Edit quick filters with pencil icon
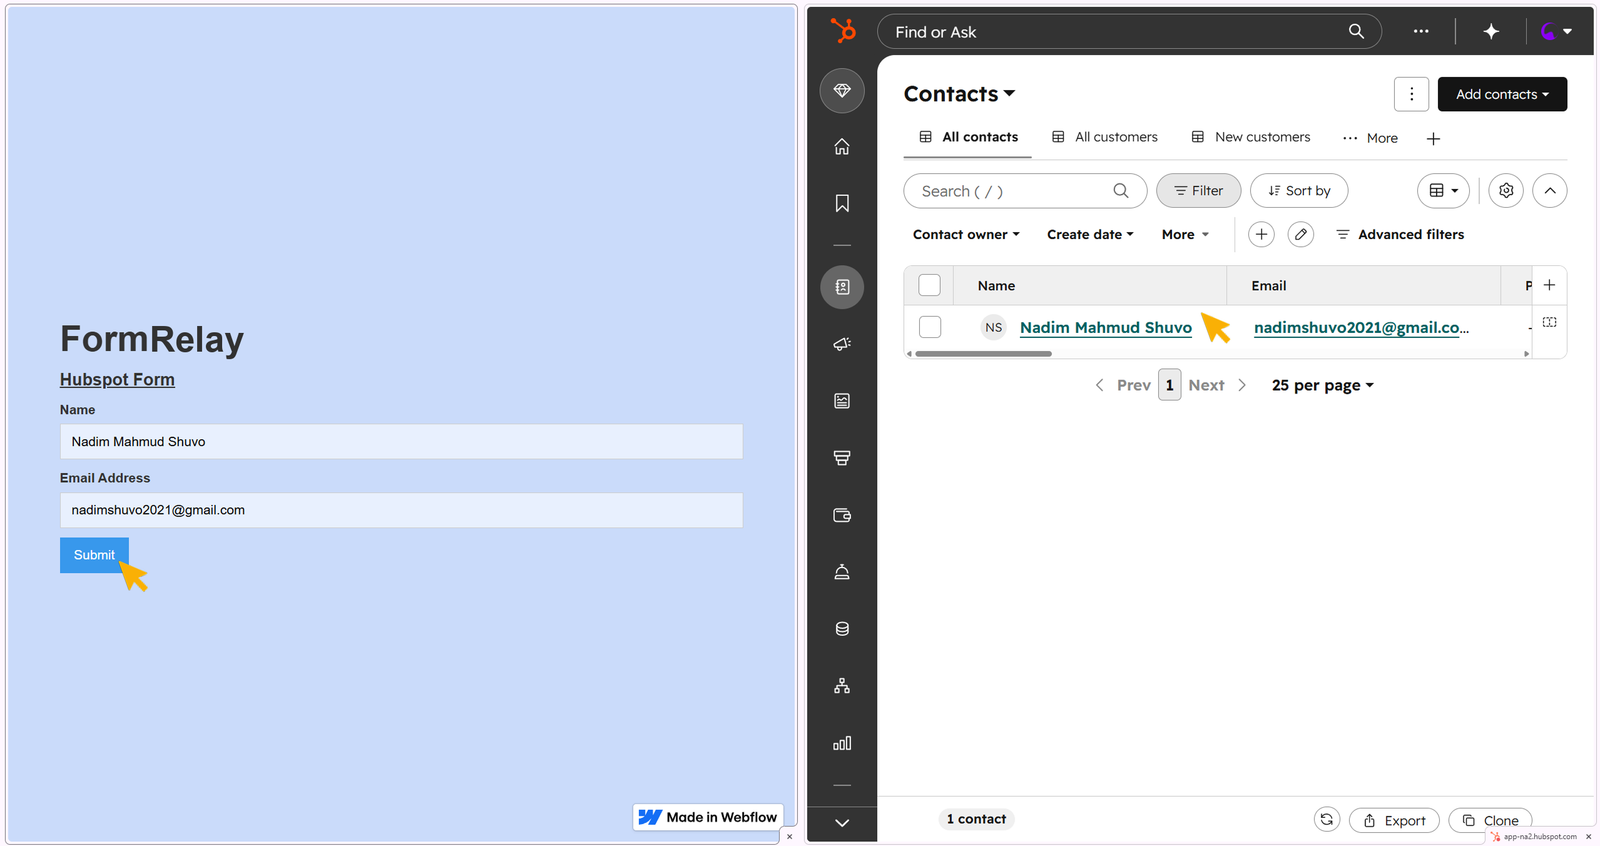This screenshot has height=846, width=1600. (1300, 234)
